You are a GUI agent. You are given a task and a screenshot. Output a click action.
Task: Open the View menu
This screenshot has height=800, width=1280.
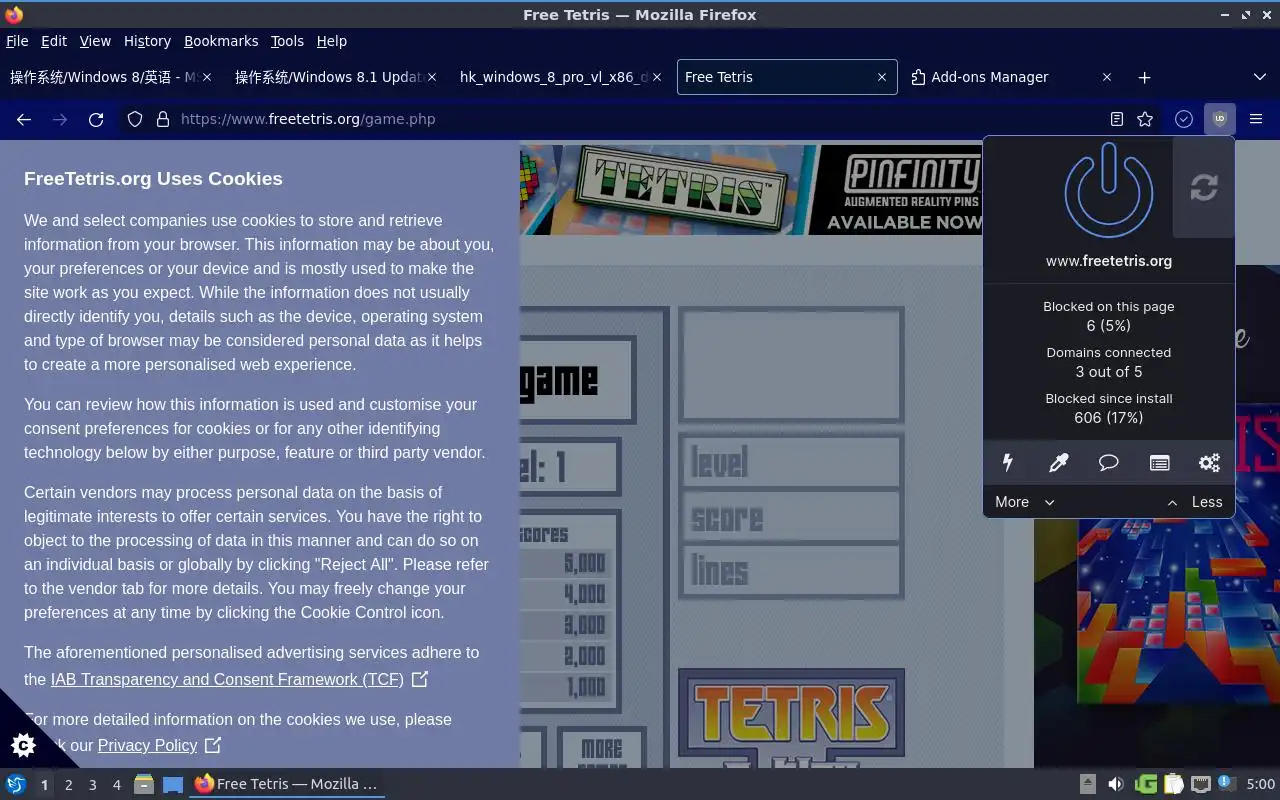click(95, 41)
